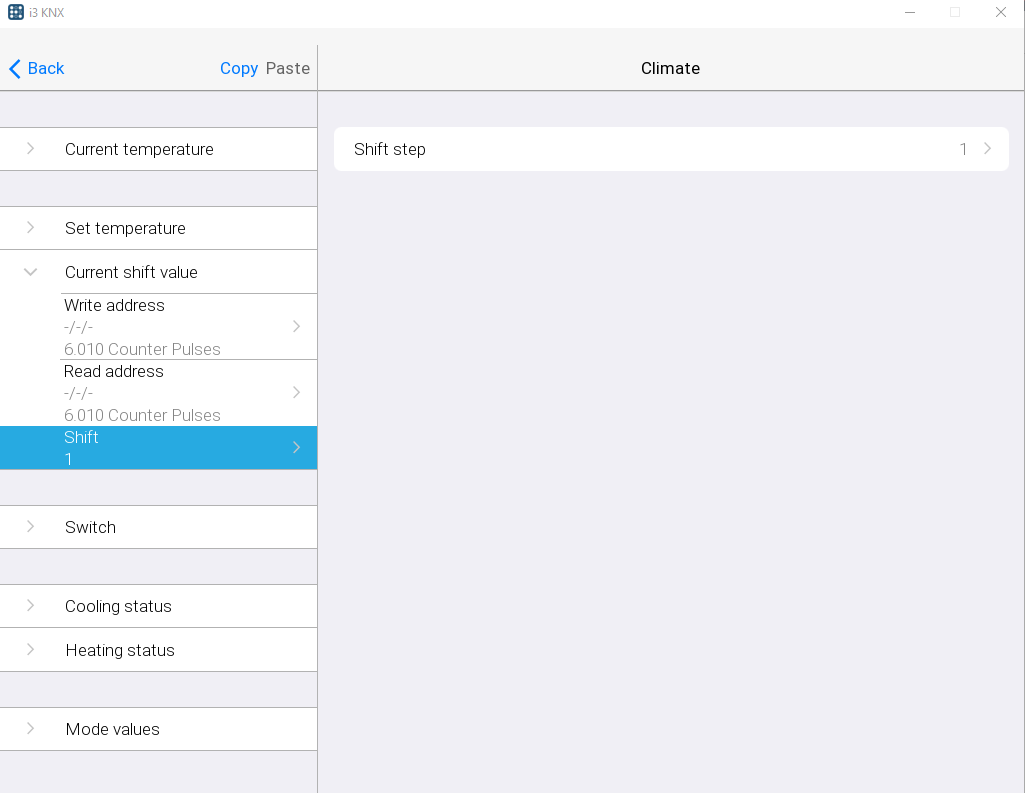Collapse the Current shift value section
The image size is (1025, 793).
point(31,272)
